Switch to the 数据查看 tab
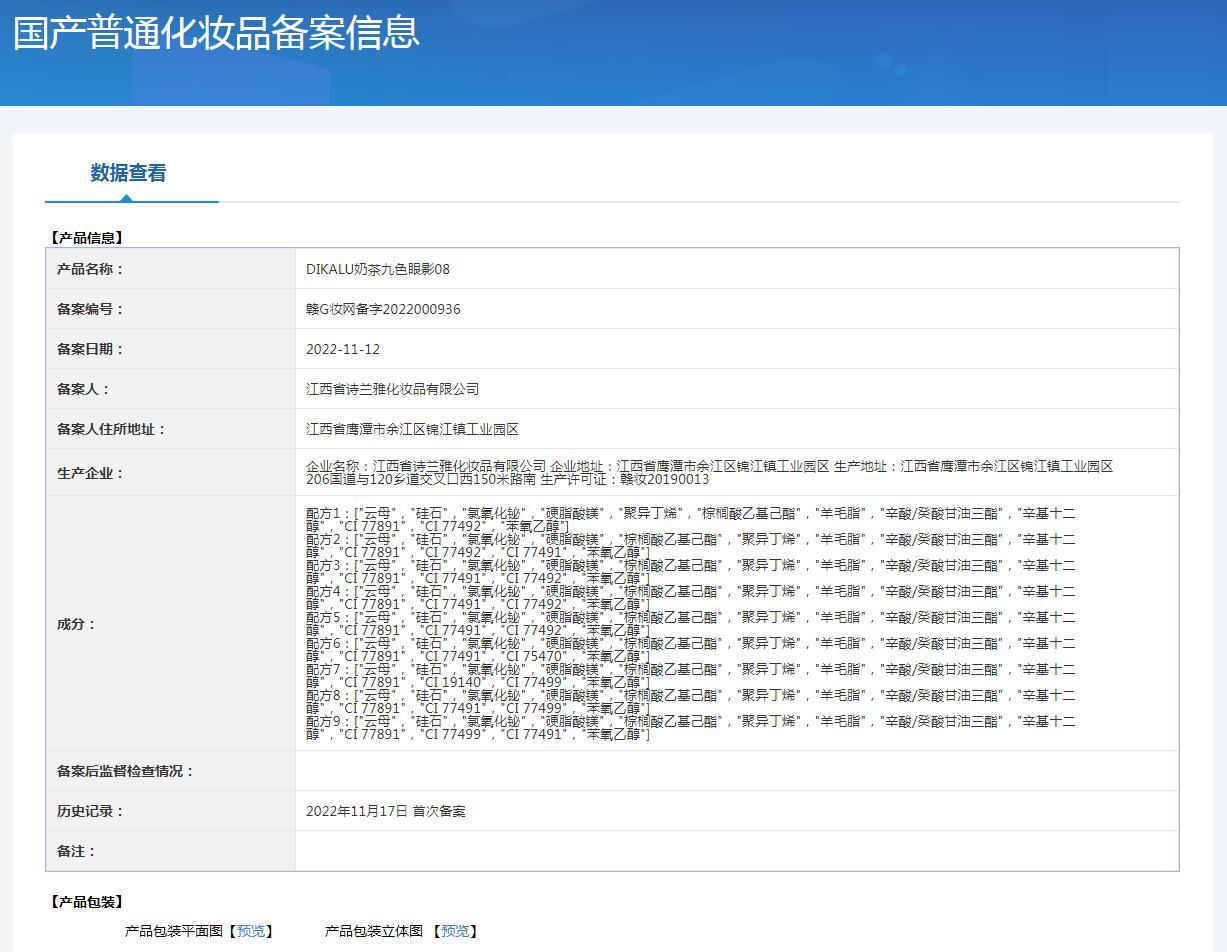This screenshot has width=1227, height=952. tap(128, 173)
